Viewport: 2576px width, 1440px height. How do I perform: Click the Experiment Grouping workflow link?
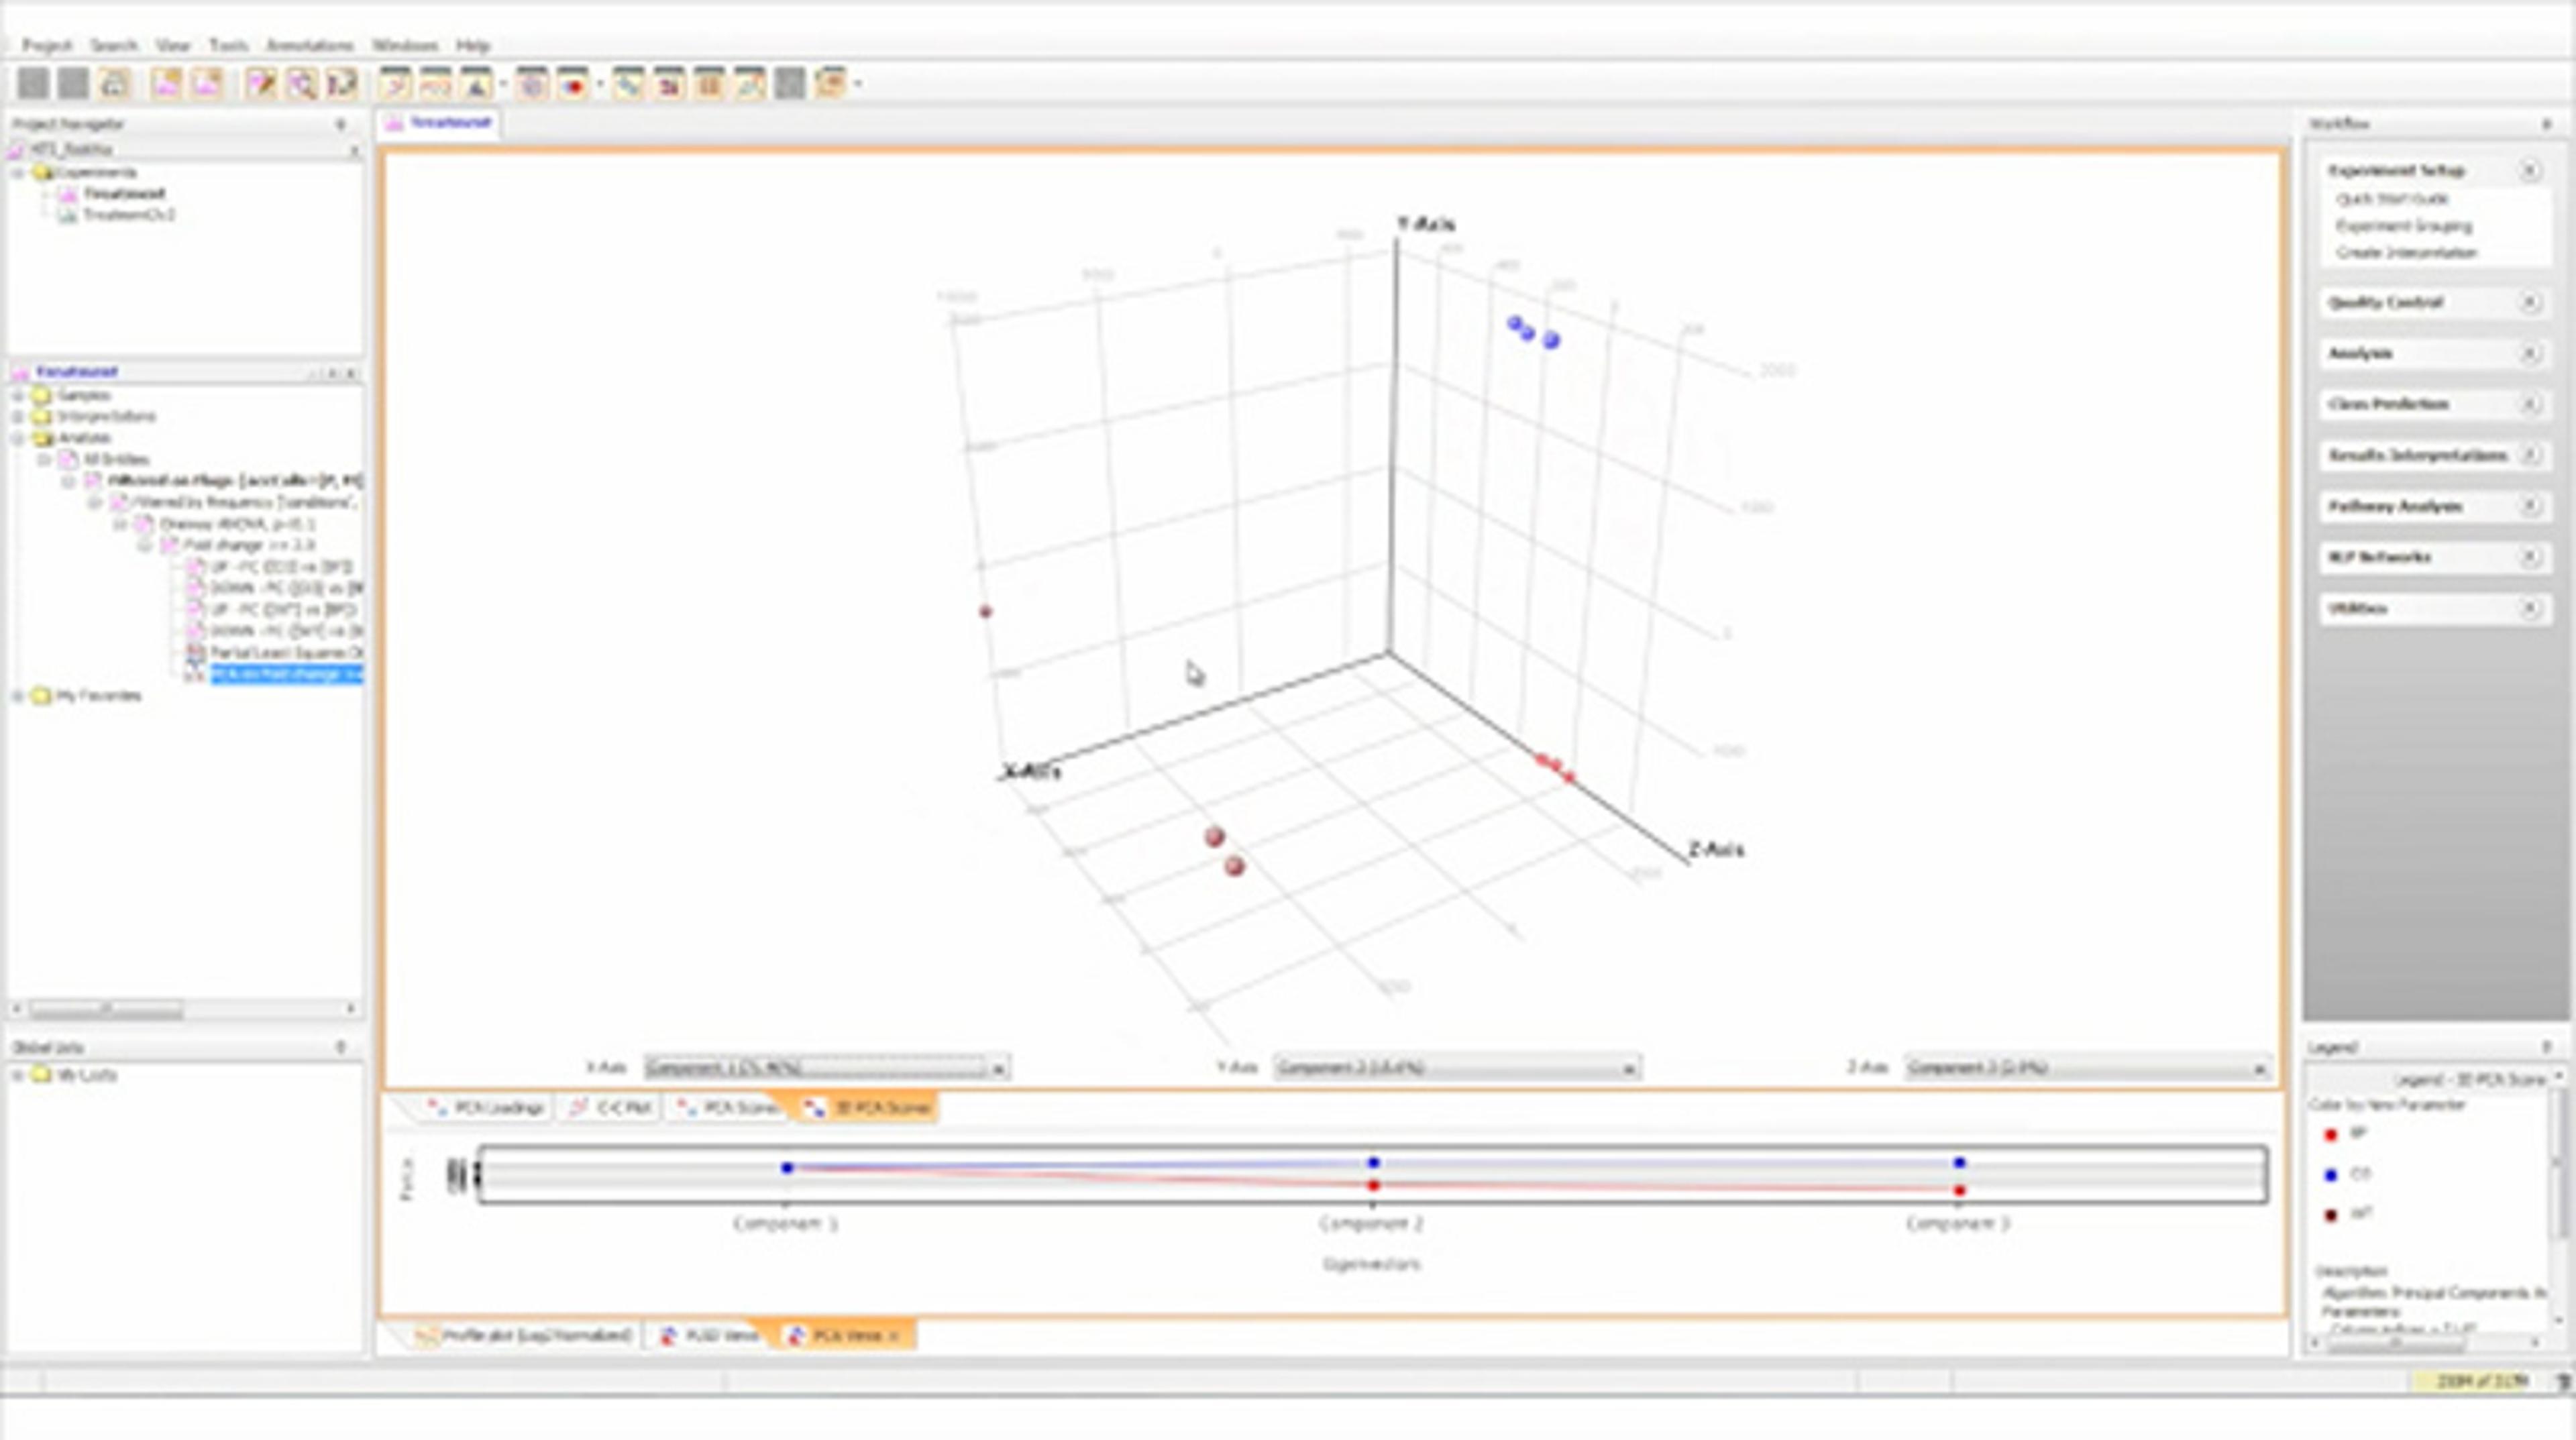pyautogui.click(x=2403, y=226)
